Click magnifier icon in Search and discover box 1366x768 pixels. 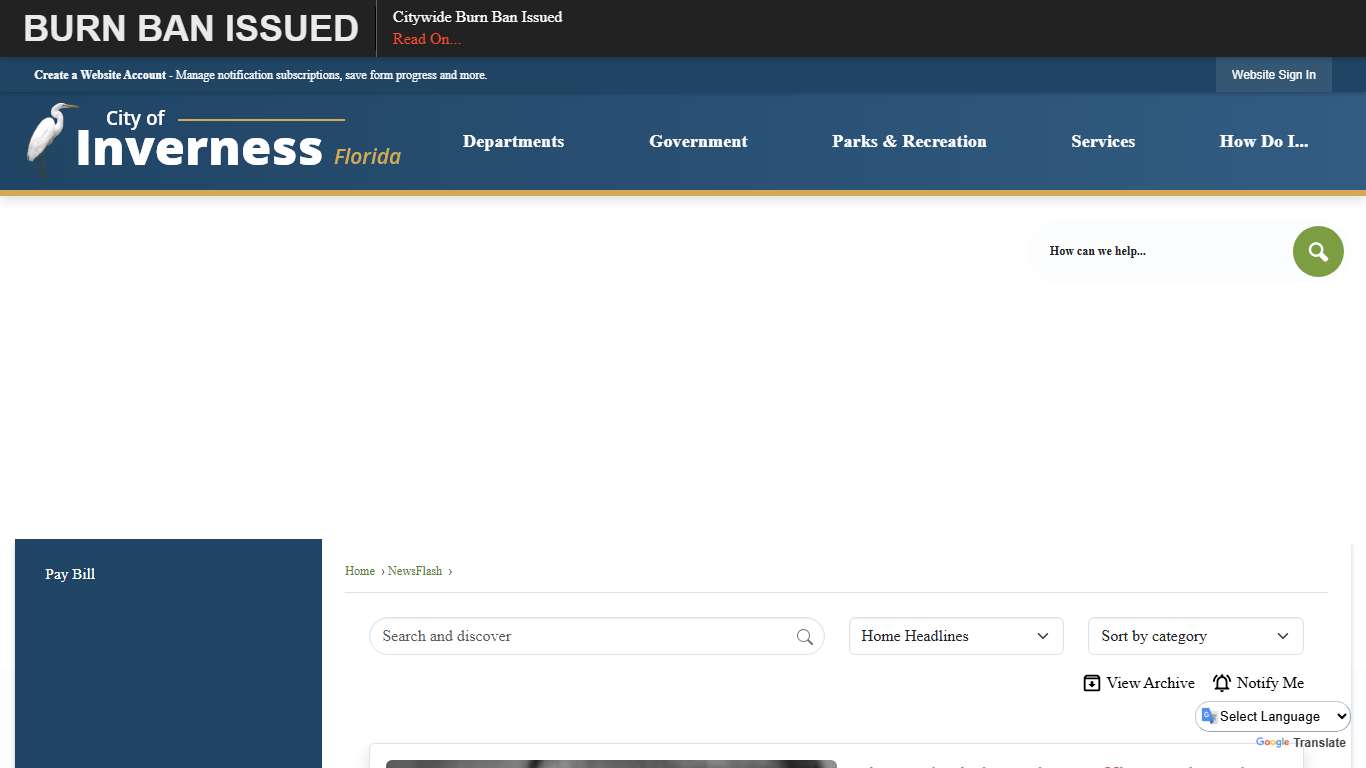point(804,637)
